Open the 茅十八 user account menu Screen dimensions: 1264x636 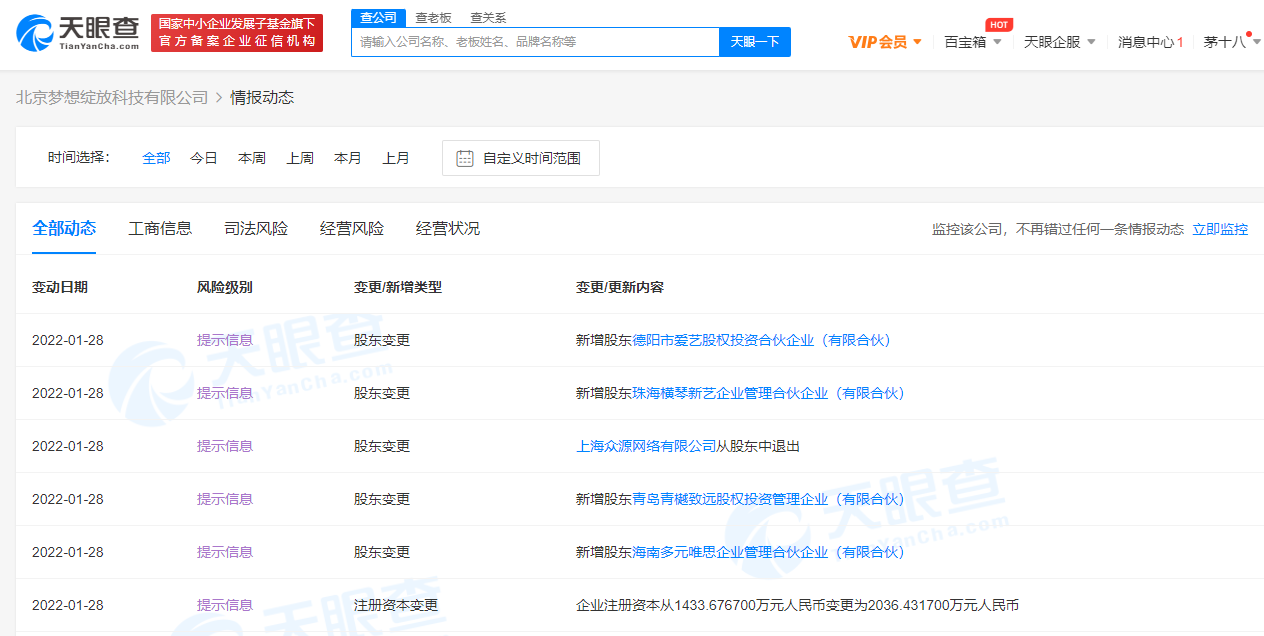(1230, 42)
